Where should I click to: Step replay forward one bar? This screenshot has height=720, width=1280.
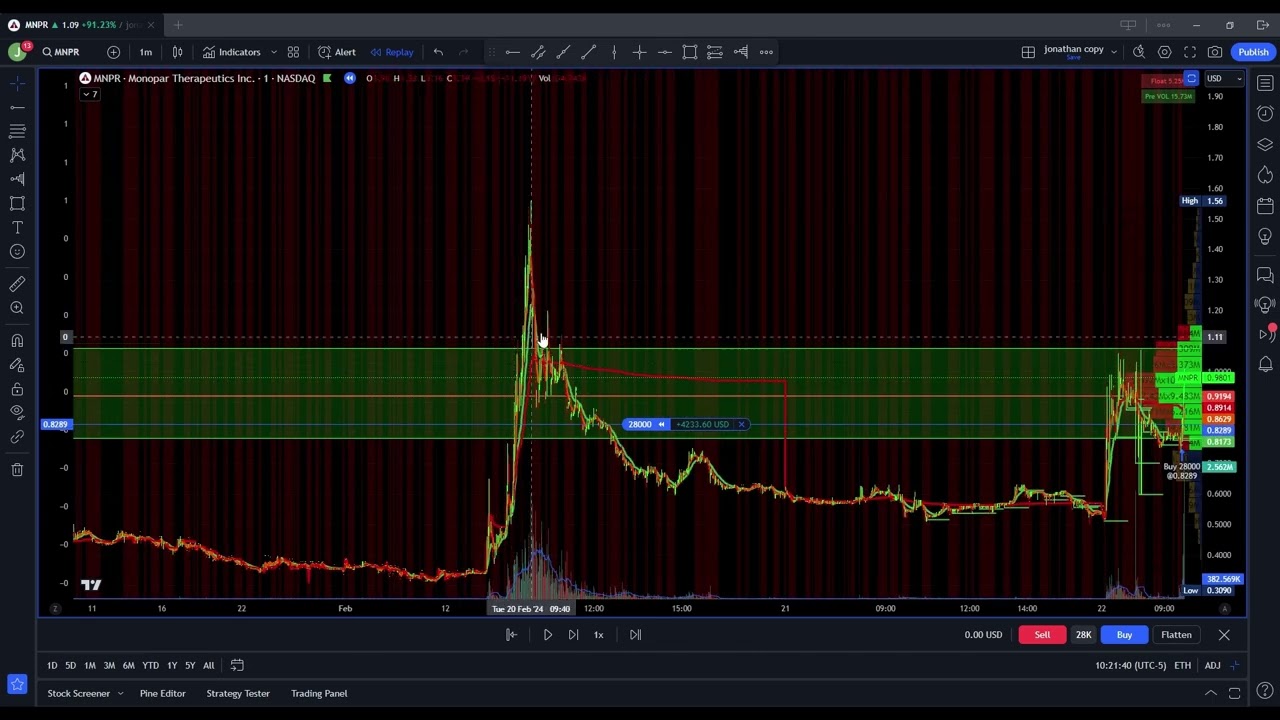point(573,635)
